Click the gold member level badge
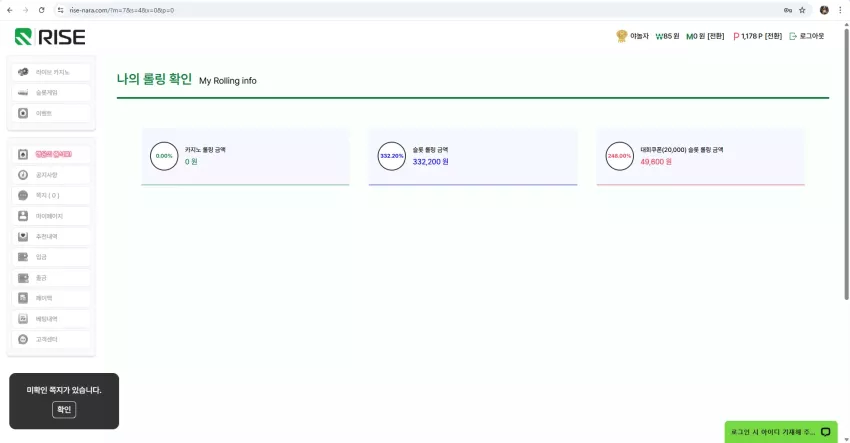This screenshot has height=443, width=850. [621, 36]
